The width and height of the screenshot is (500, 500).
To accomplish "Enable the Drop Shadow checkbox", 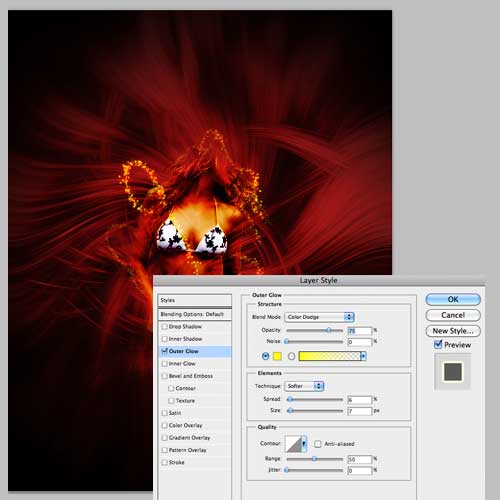I will tap(164, 327).
